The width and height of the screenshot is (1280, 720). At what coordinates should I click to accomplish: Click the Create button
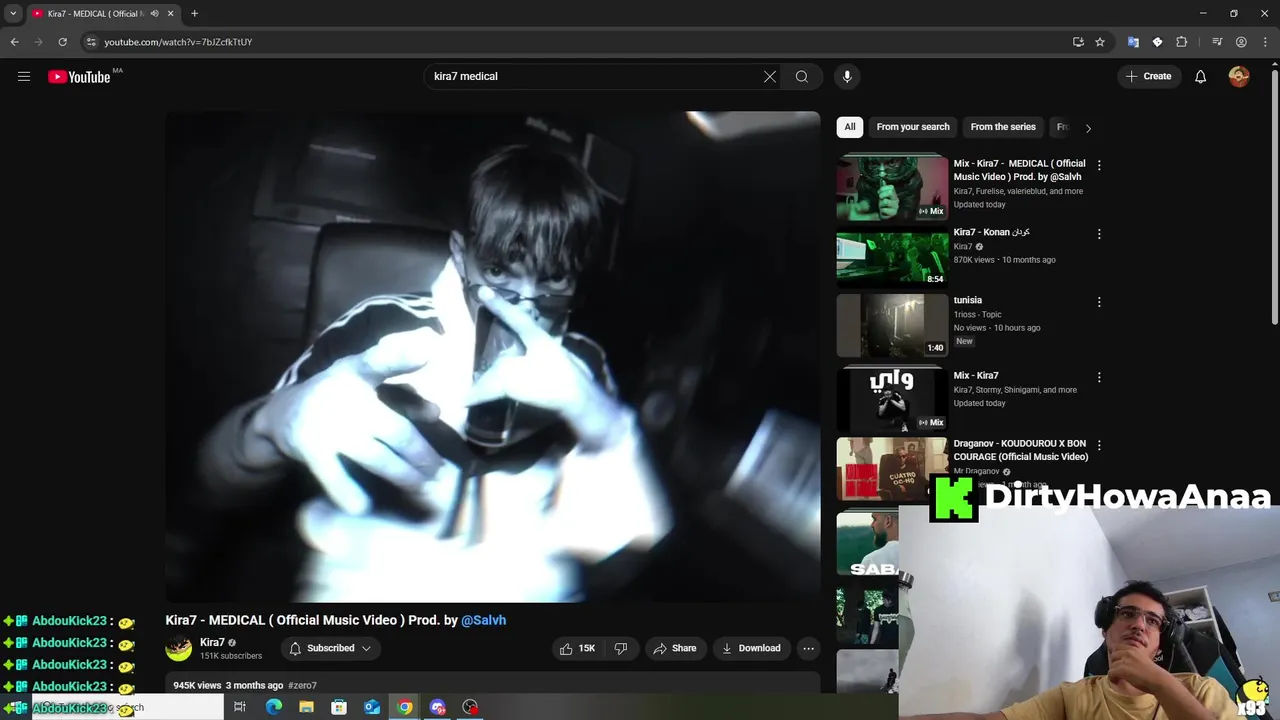1148,76
